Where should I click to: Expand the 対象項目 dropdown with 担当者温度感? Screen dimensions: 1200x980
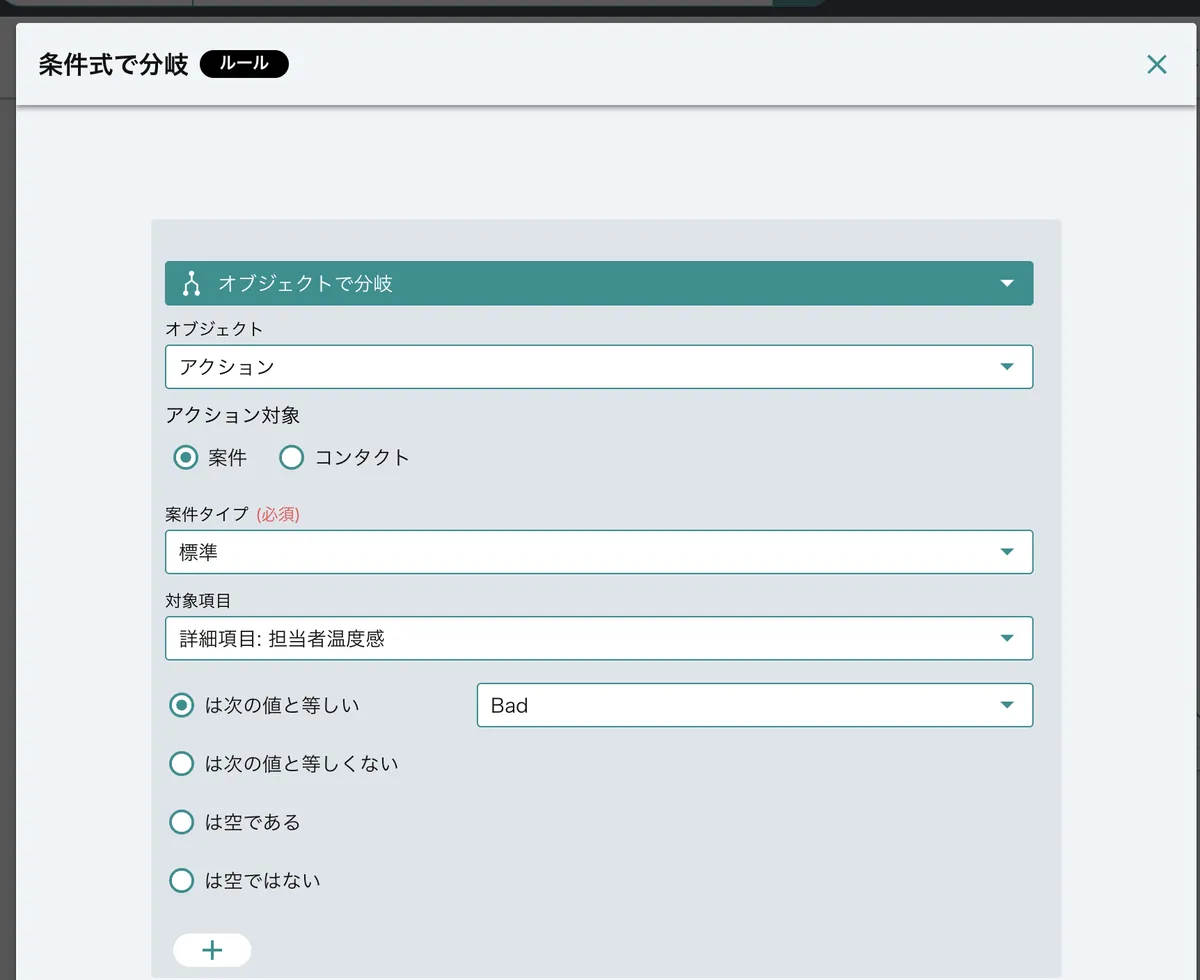click(x=598, y=639)
